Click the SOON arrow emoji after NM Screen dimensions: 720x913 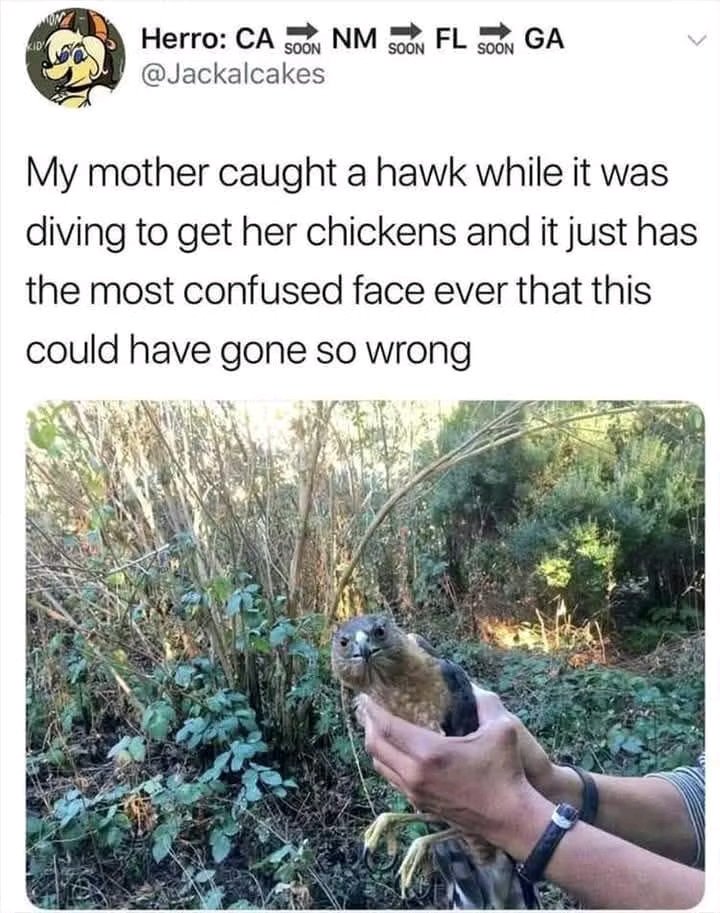point(406,40)
